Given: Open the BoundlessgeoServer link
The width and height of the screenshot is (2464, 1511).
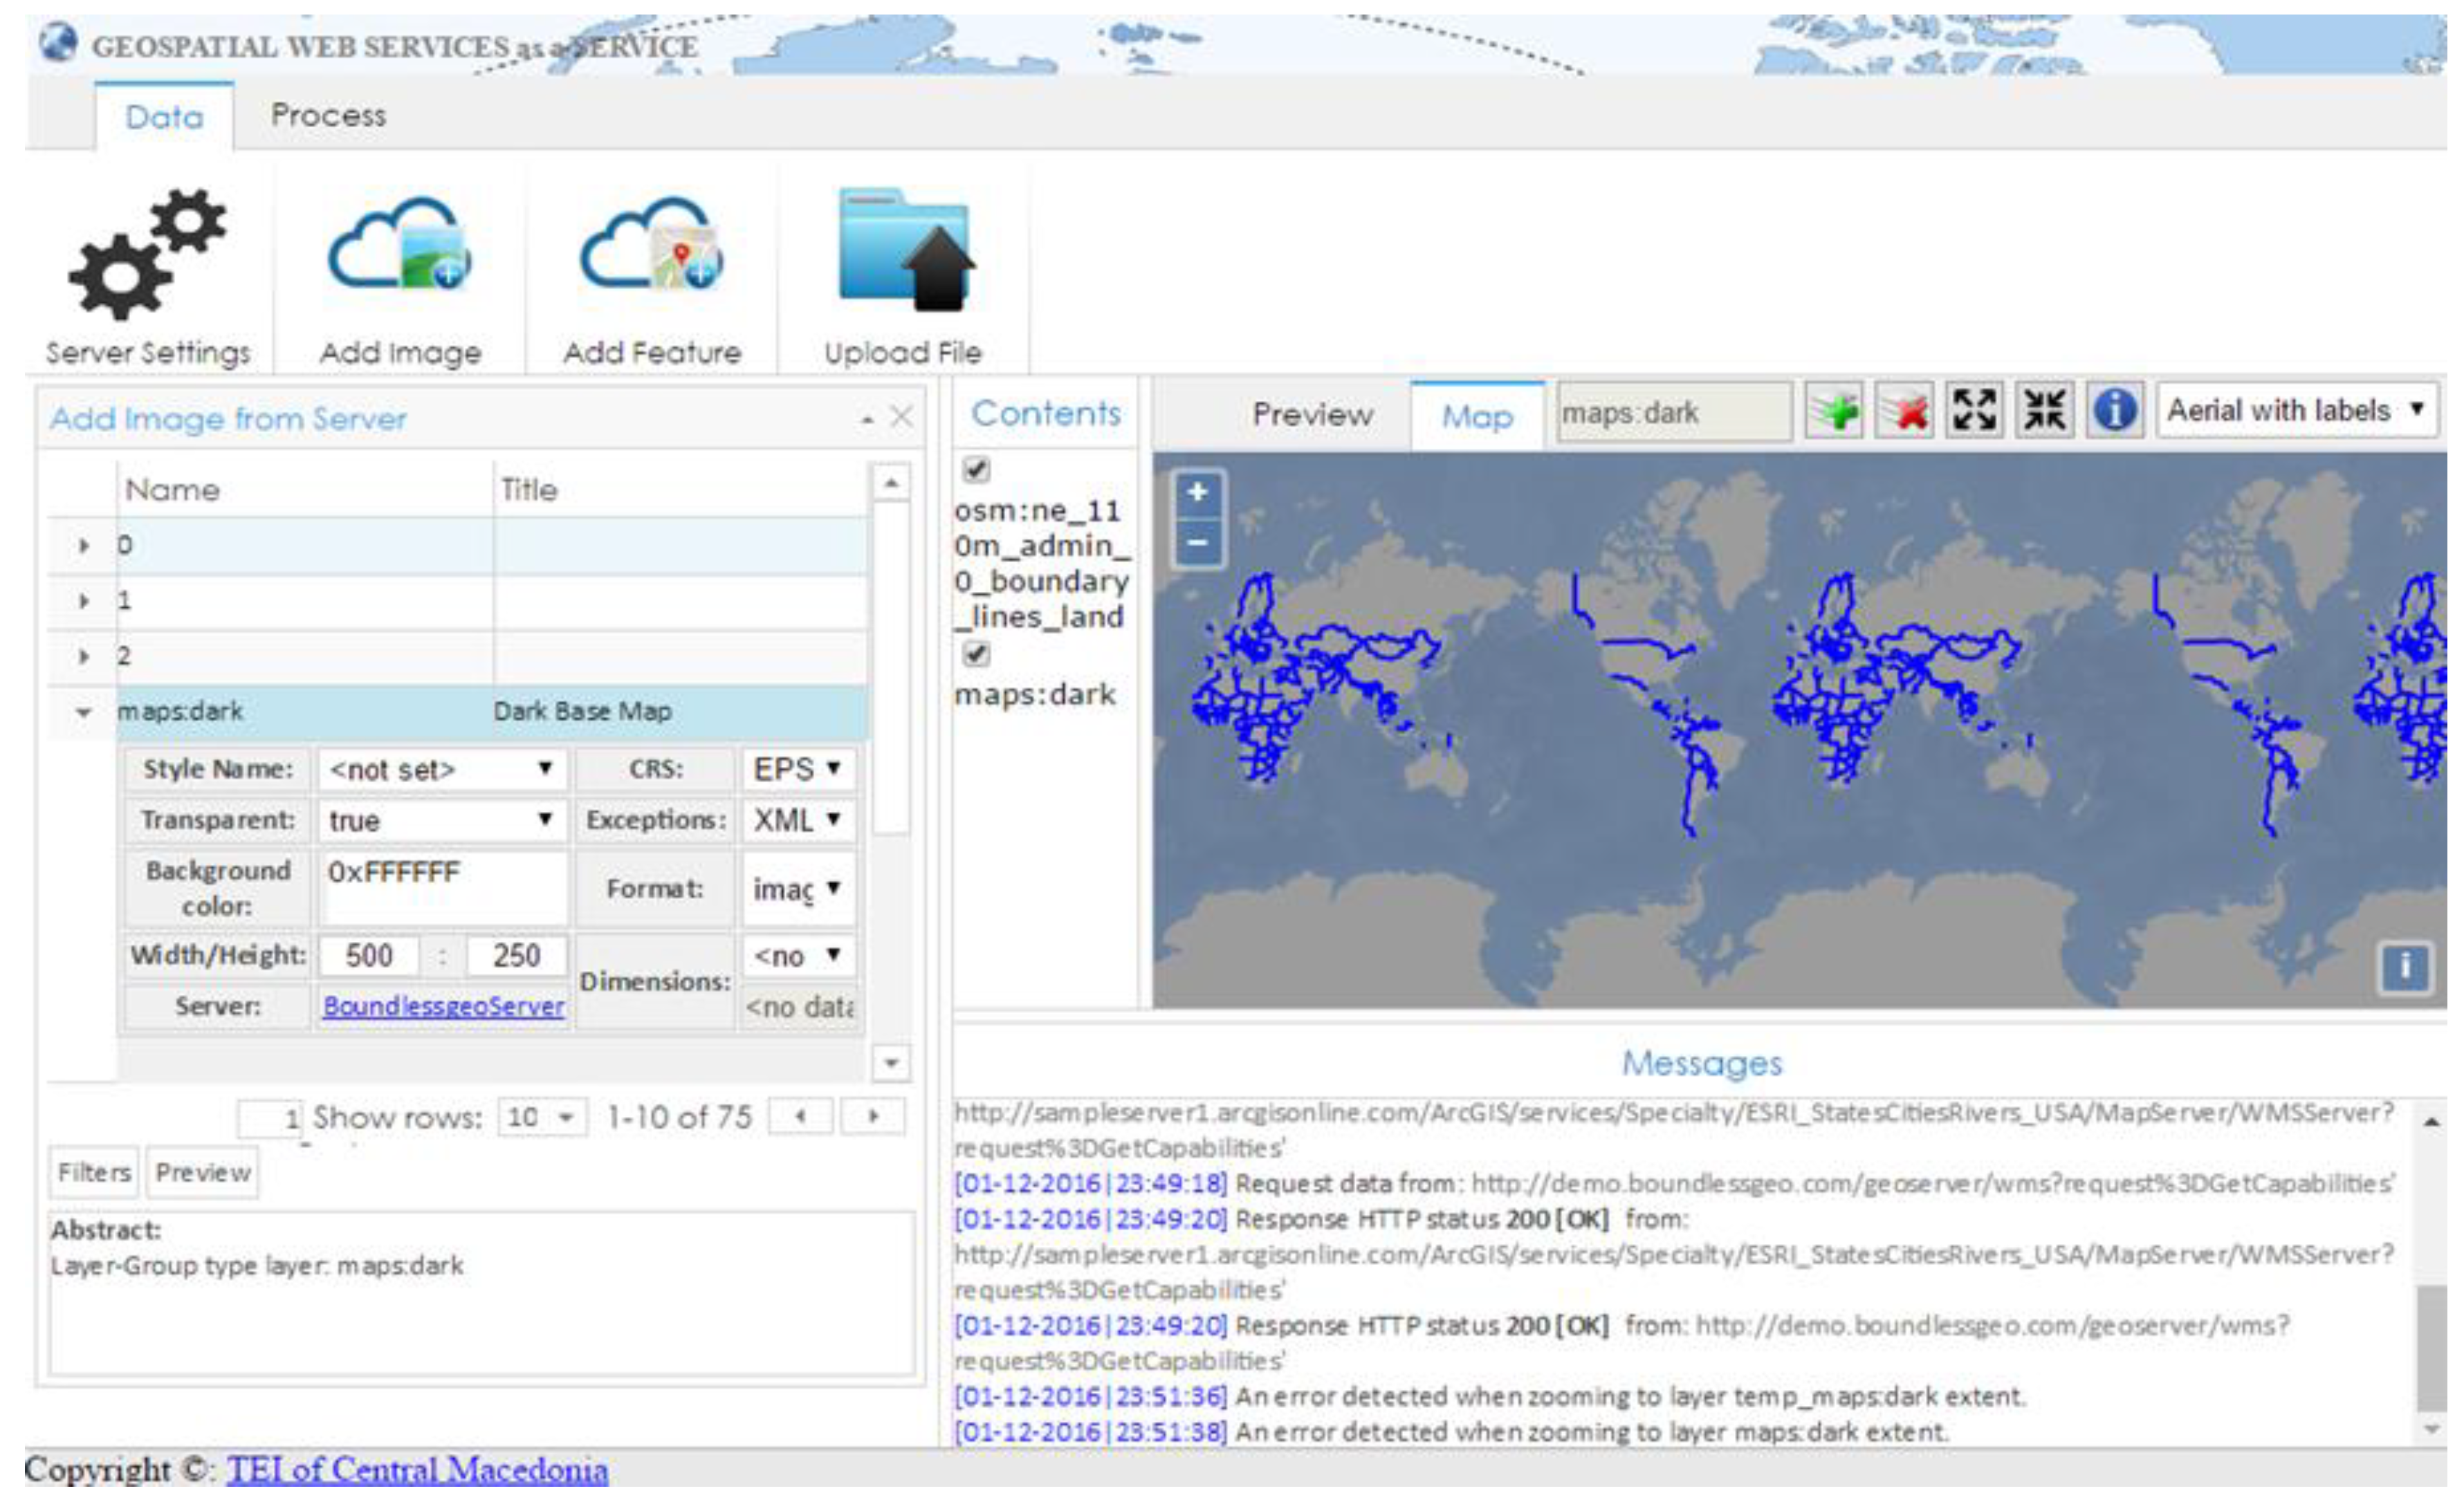Looking at the screenshot, I should (x=443, y=1006).
